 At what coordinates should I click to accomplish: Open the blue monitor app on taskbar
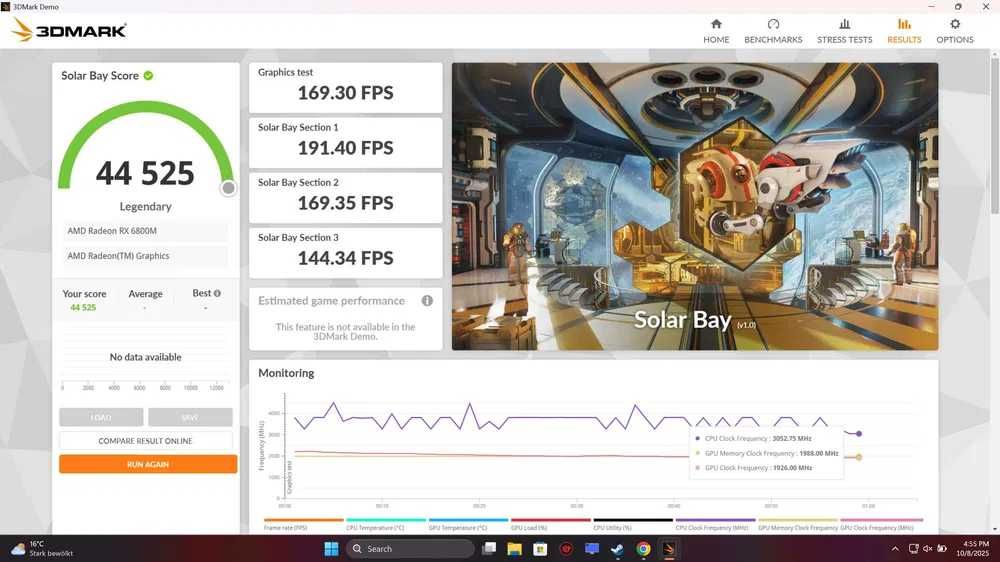[592, 549]
